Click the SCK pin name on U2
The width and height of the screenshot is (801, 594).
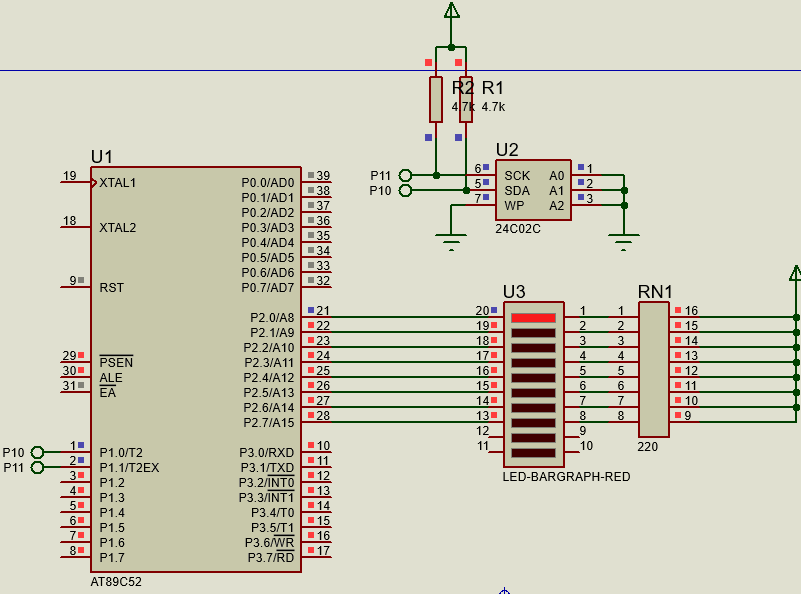[x=517, y=176]
